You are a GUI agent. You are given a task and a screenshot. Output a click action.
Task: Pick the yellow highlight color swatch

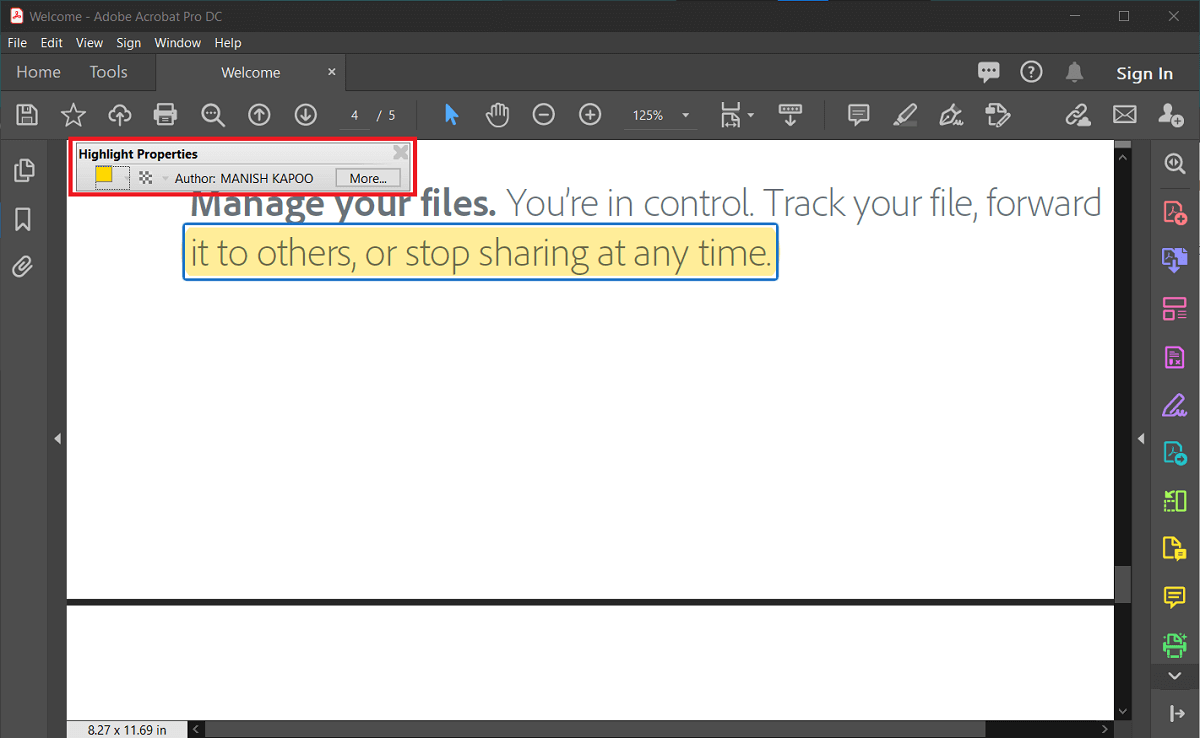click(x=105, y=175)
